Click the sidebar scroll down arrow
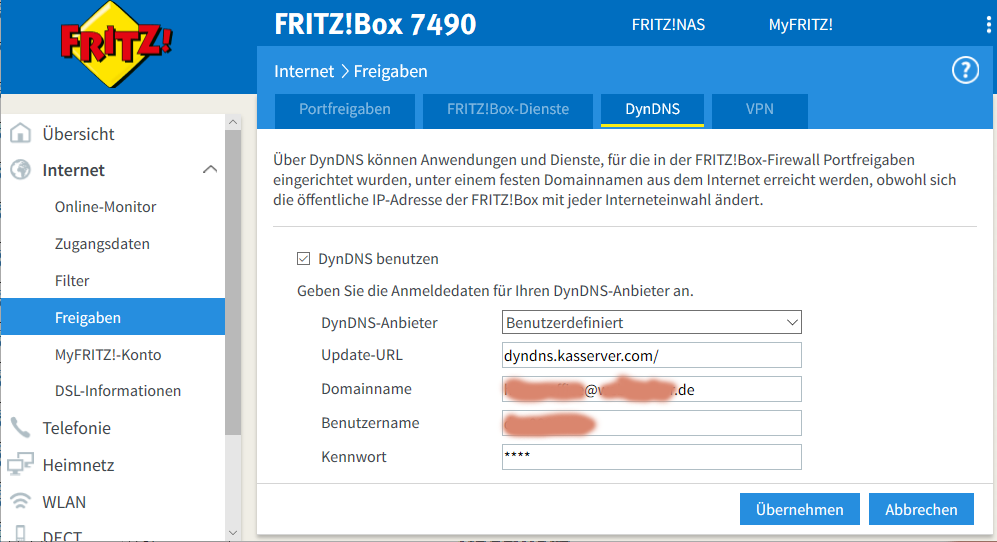 coord(232,533)
